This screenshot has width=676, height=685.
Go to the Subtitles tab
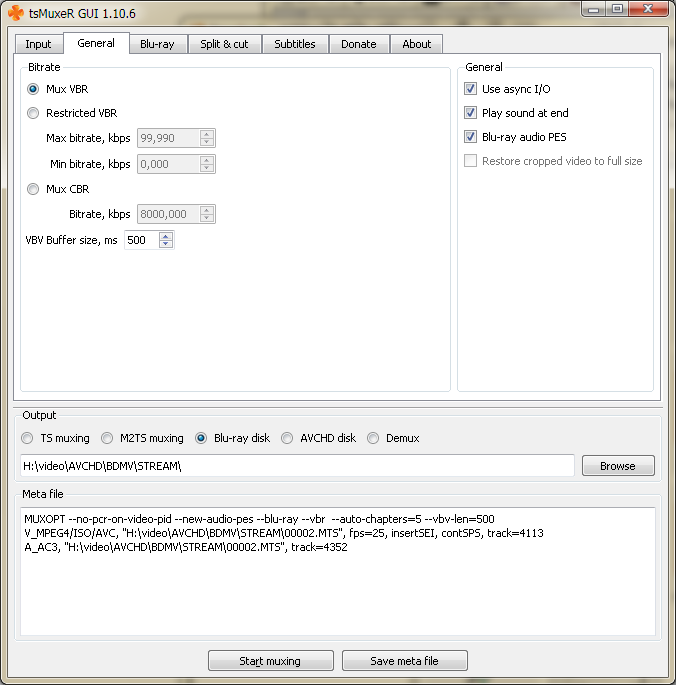(x=295, y=44)
